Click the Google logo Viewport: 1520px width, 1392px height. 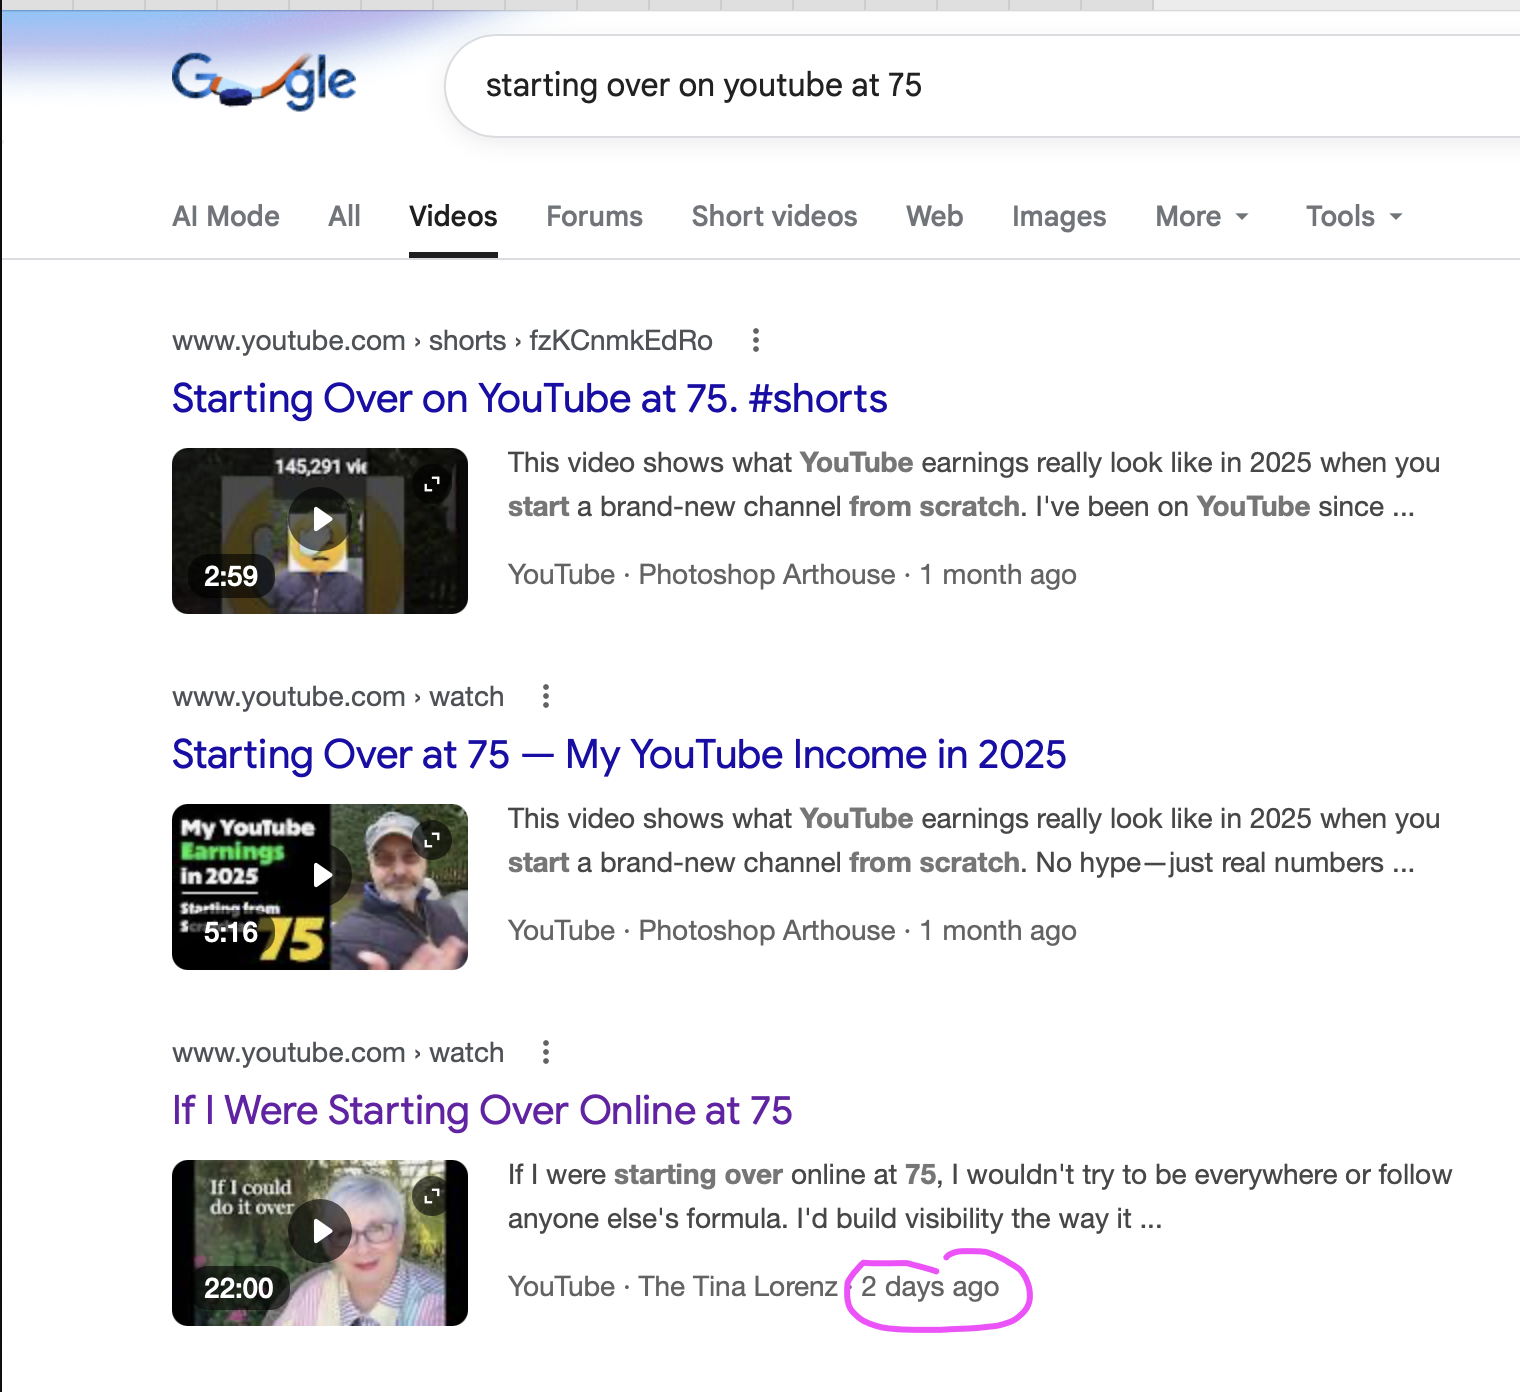coord(263,80)
